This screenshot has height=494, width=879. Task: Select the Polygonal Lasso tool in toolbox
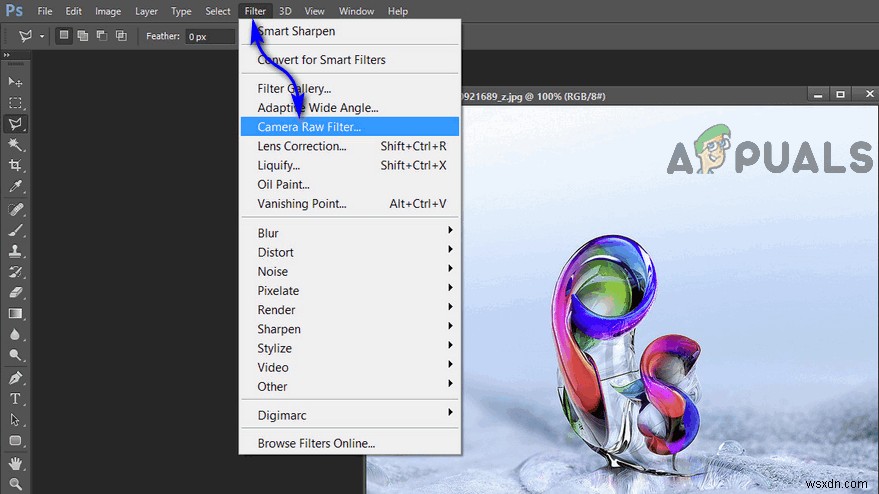[x=15, y=124]
